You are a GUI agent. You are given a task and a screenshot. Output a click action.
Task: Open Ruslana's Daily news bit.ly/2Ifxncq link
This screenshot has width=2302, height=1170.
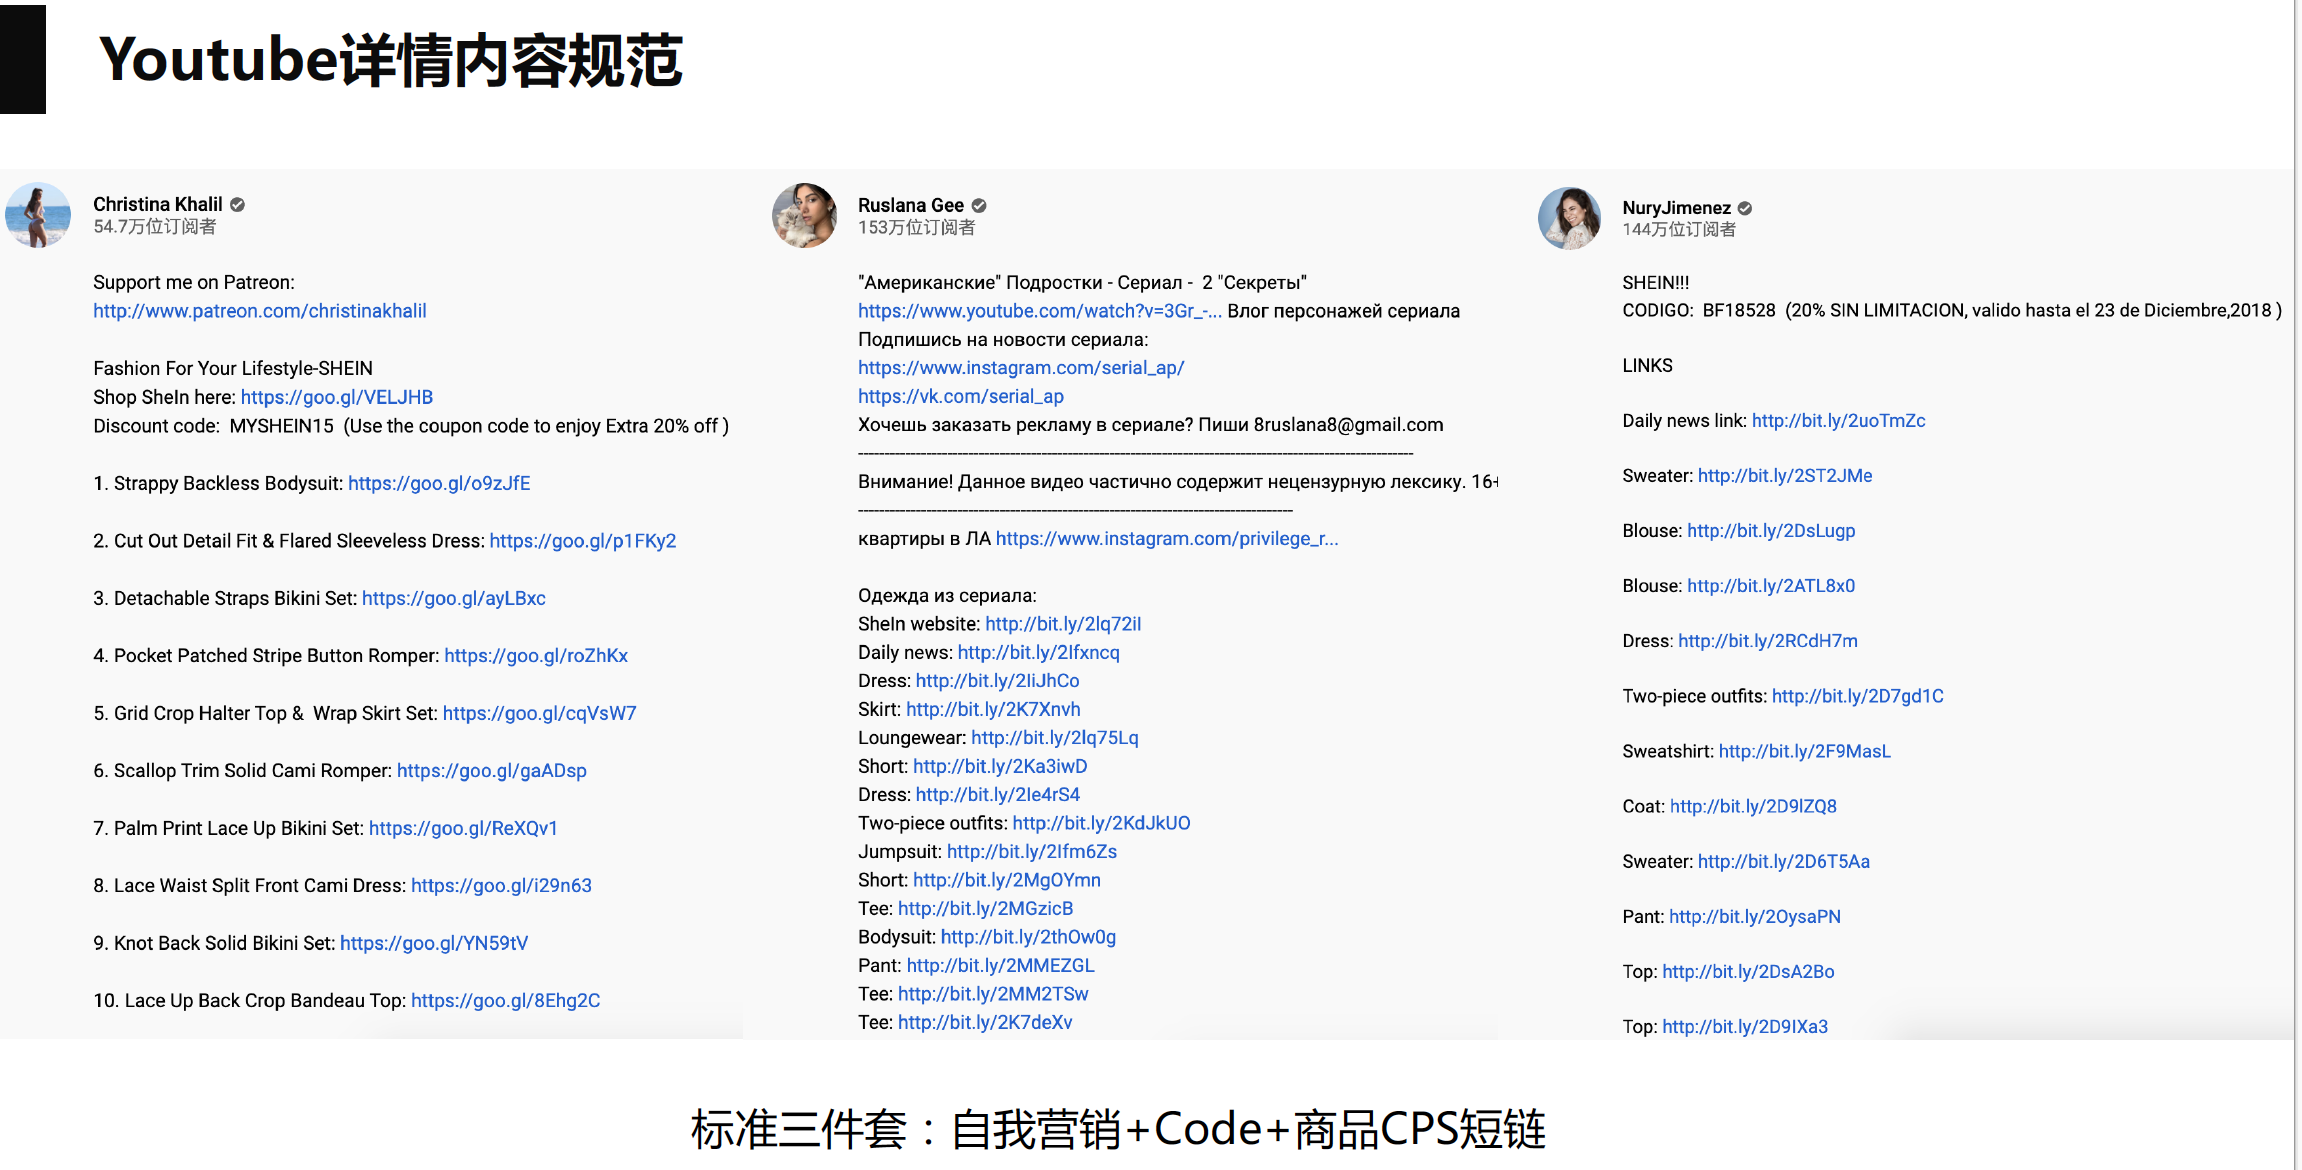1039,653
